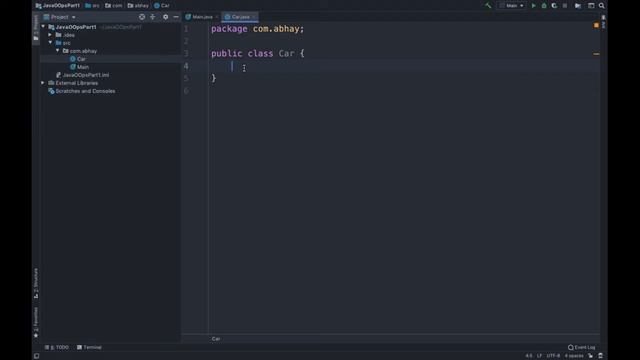
Task: Click on the 'package com.abhay;' code line
Action: tap(258, 29)
